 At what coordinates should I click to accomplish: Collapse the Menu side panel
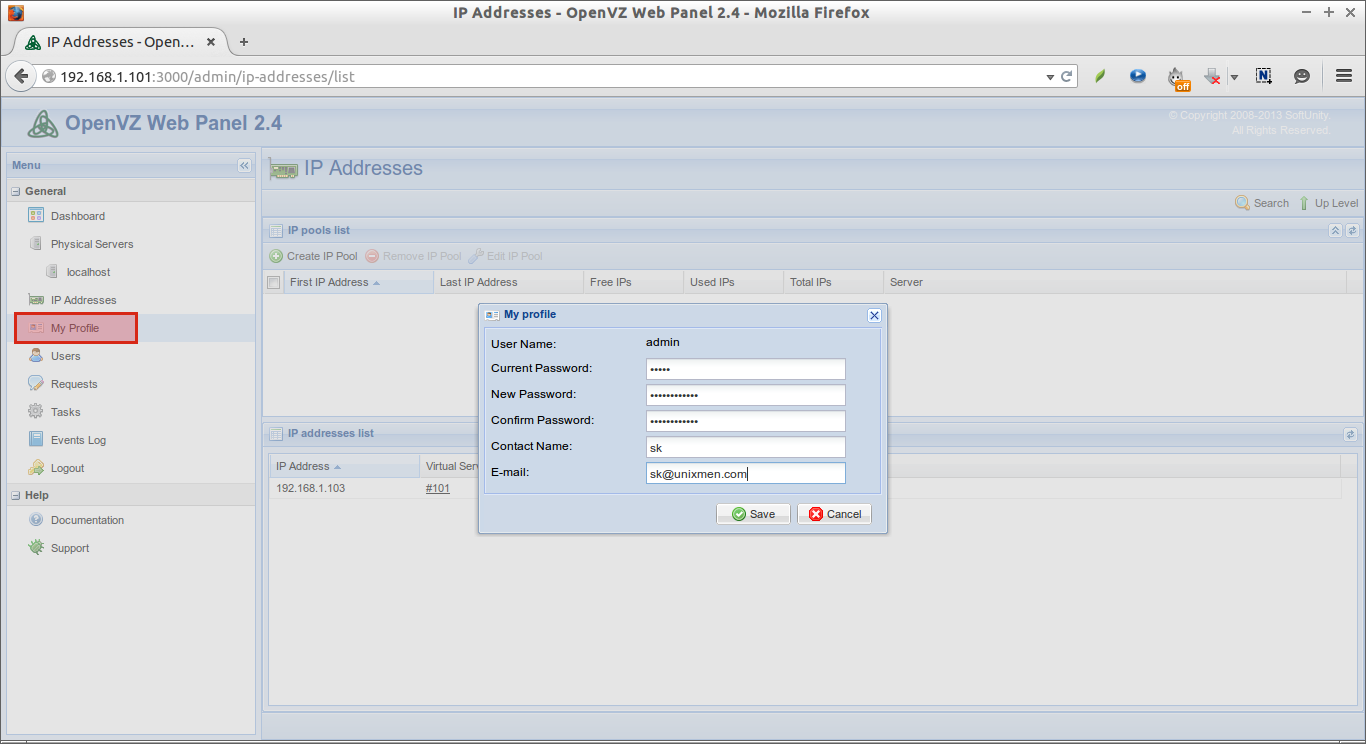click(x=244, y=165)
